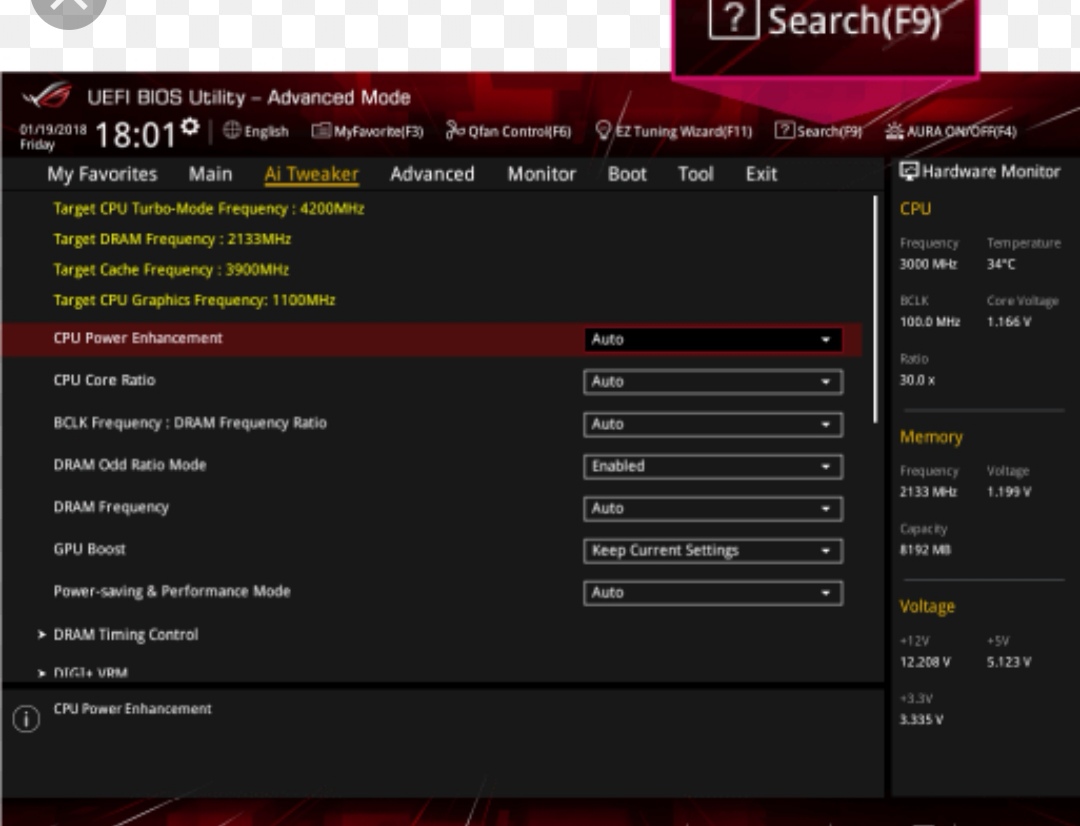Select the GPU Boost label
1080x826 pixels.
click(x=90, y=549)
